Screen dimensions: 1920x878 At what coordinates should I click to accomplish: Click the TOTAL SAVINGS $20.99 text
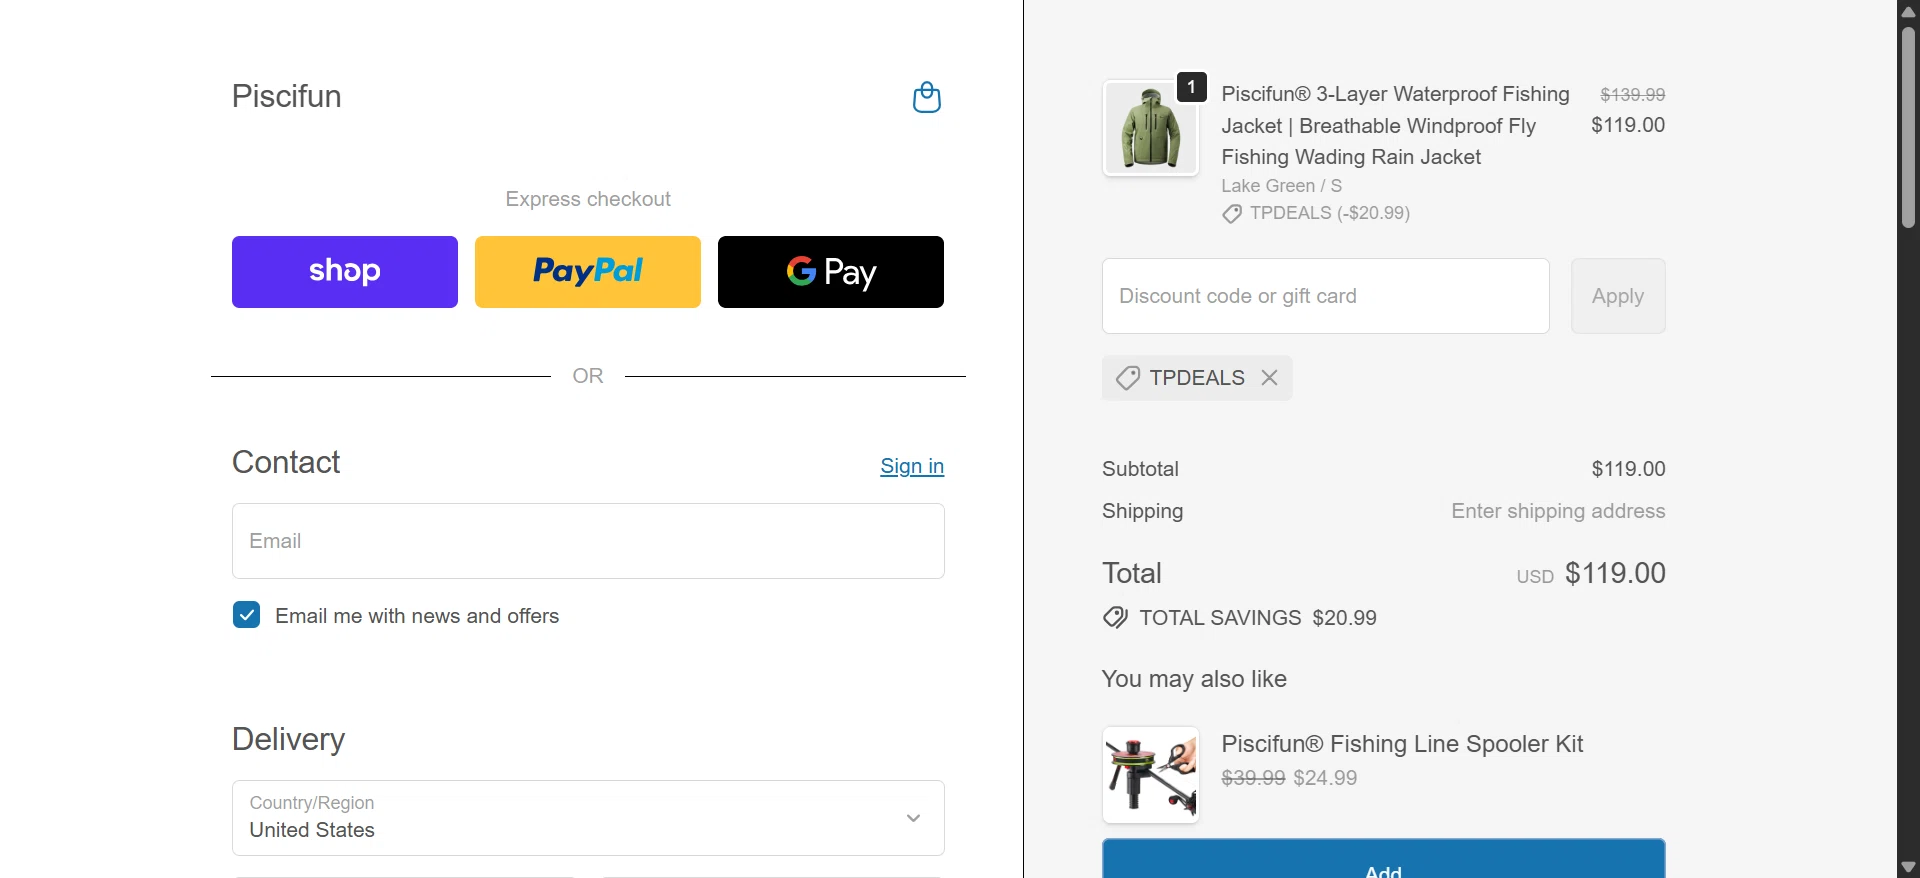coord(1258,618)
